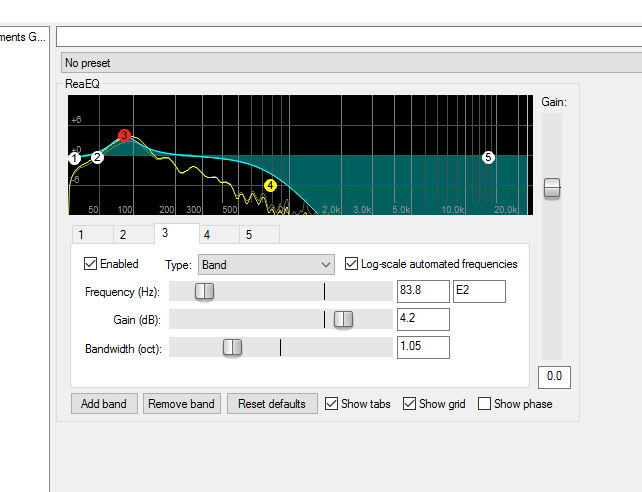
Task: Toggle the Enabled checkbox for band
Action: (x=90, y=264)
